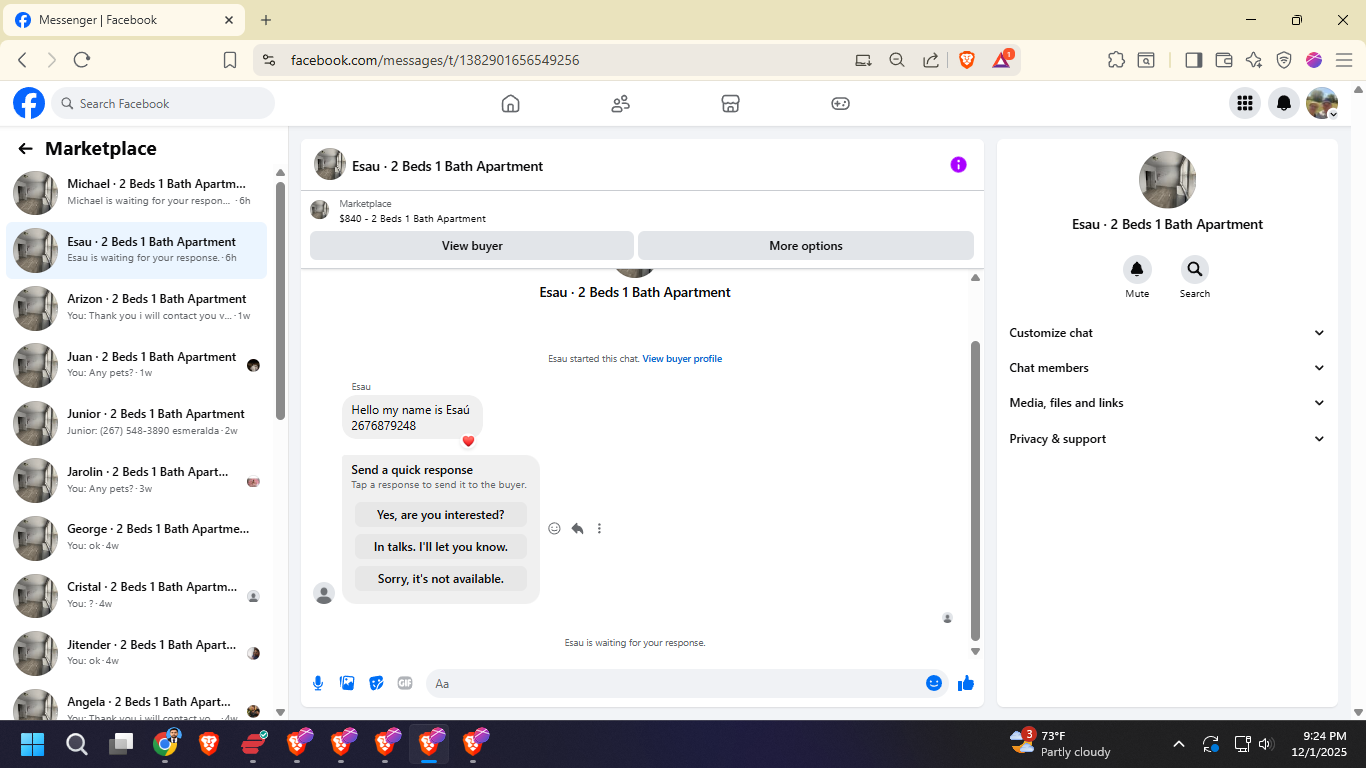Reply to the quick response message
Screen dimensions: 1366x768
tap(577, 528)
